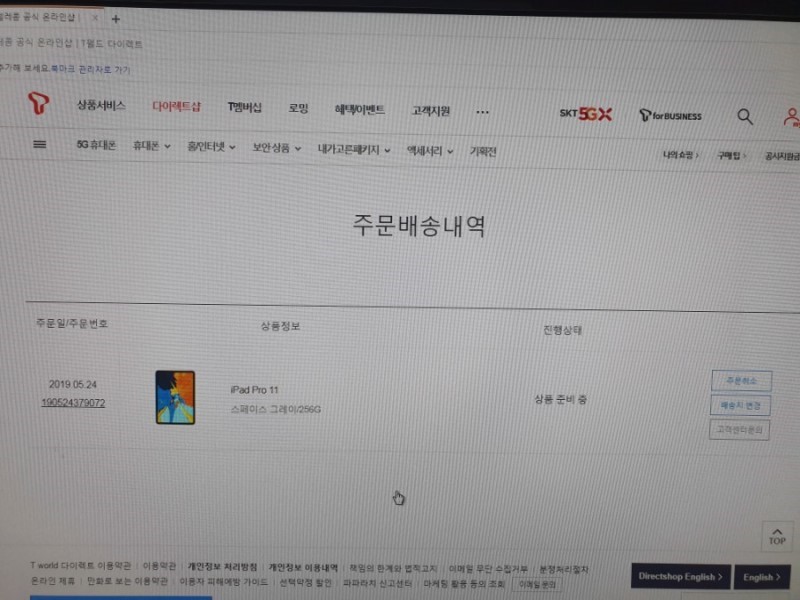Click iPad Pro 11 product name
This screenshot has height=600, width=800.
(254, 390)
